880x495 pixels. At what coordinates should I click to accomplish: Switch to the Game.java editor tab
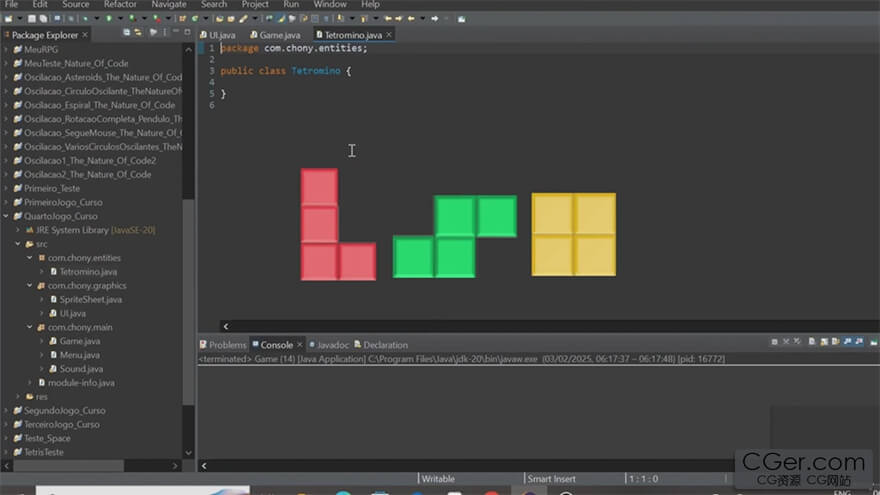279,35
